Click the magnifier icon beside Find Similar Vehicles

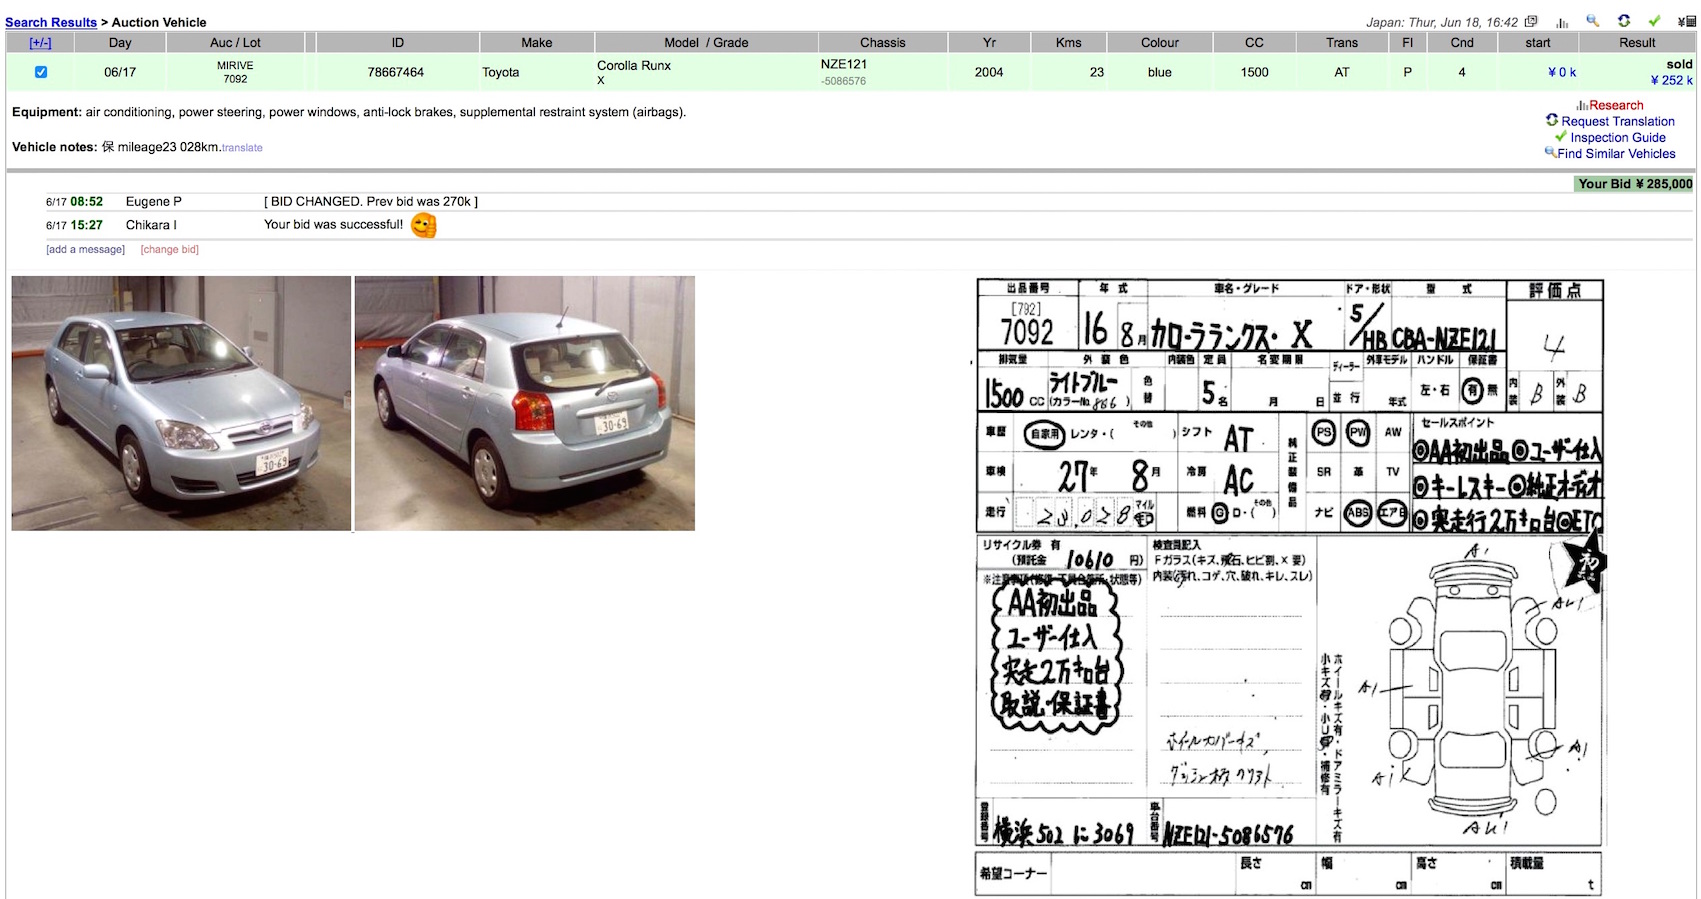pos(1550,152)
